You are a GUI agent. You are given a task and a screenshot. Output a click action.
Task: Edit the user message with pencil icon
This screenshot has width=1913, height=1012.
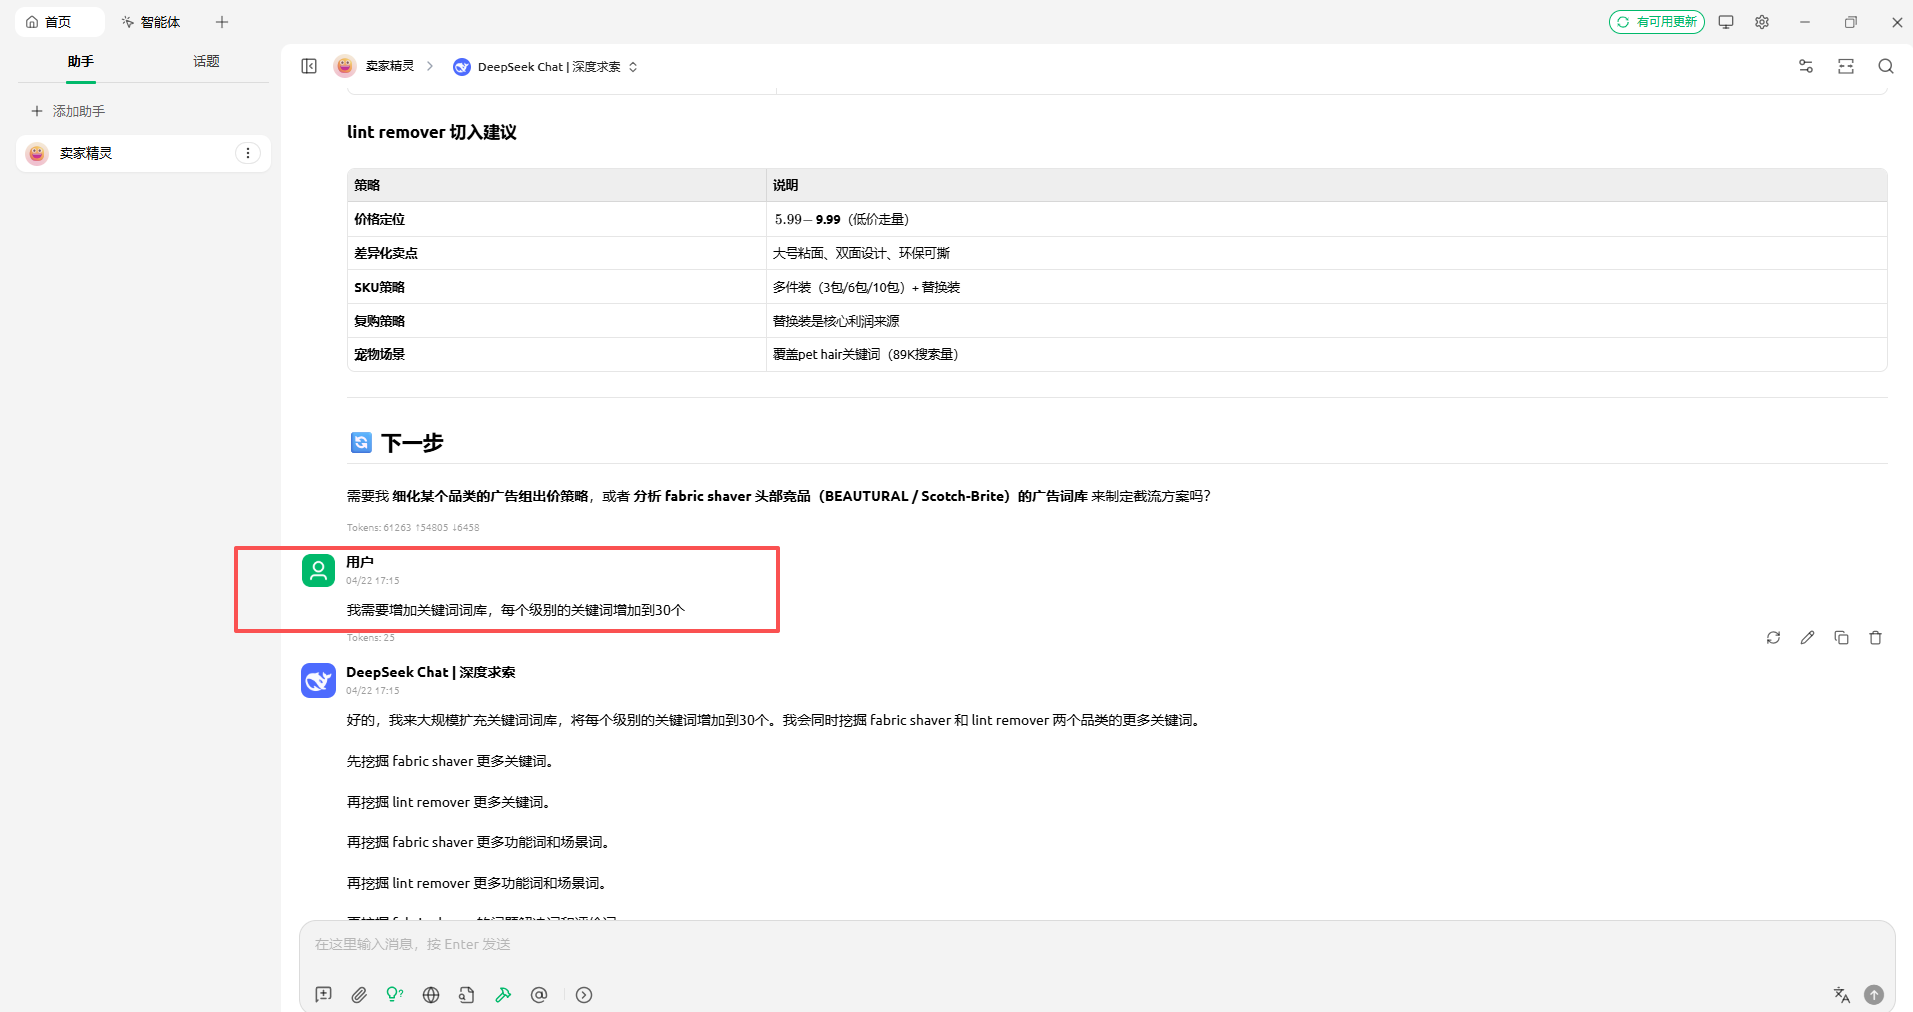click(x=1807, y=638)
